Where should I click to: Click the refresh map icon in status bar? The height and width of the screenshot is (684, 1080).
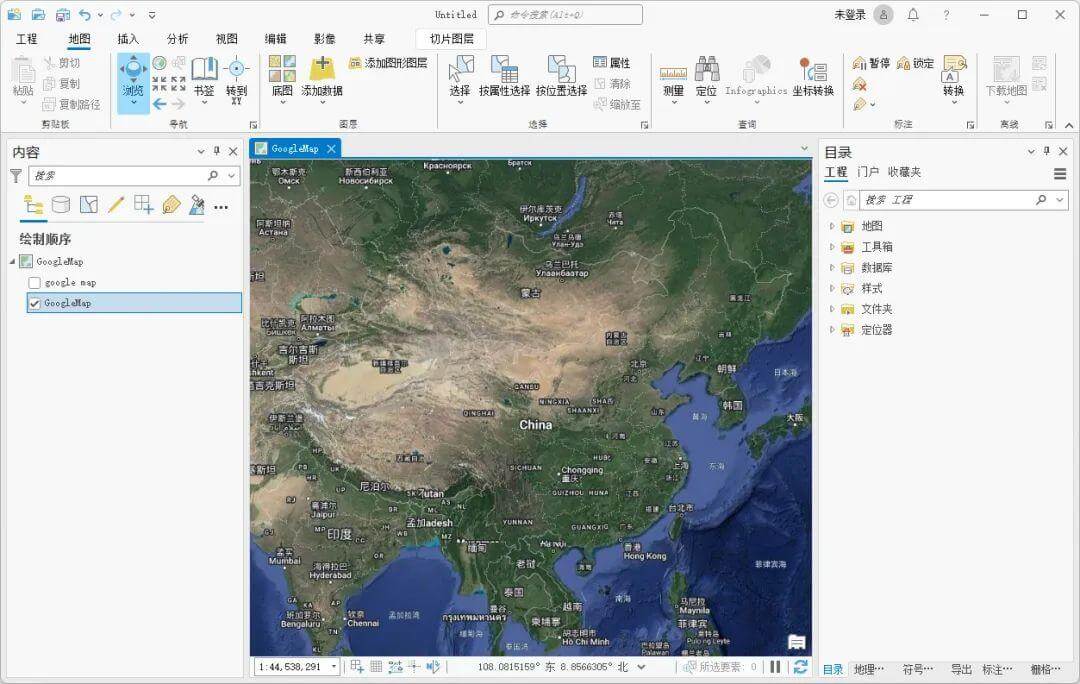(x=800, y=667)
